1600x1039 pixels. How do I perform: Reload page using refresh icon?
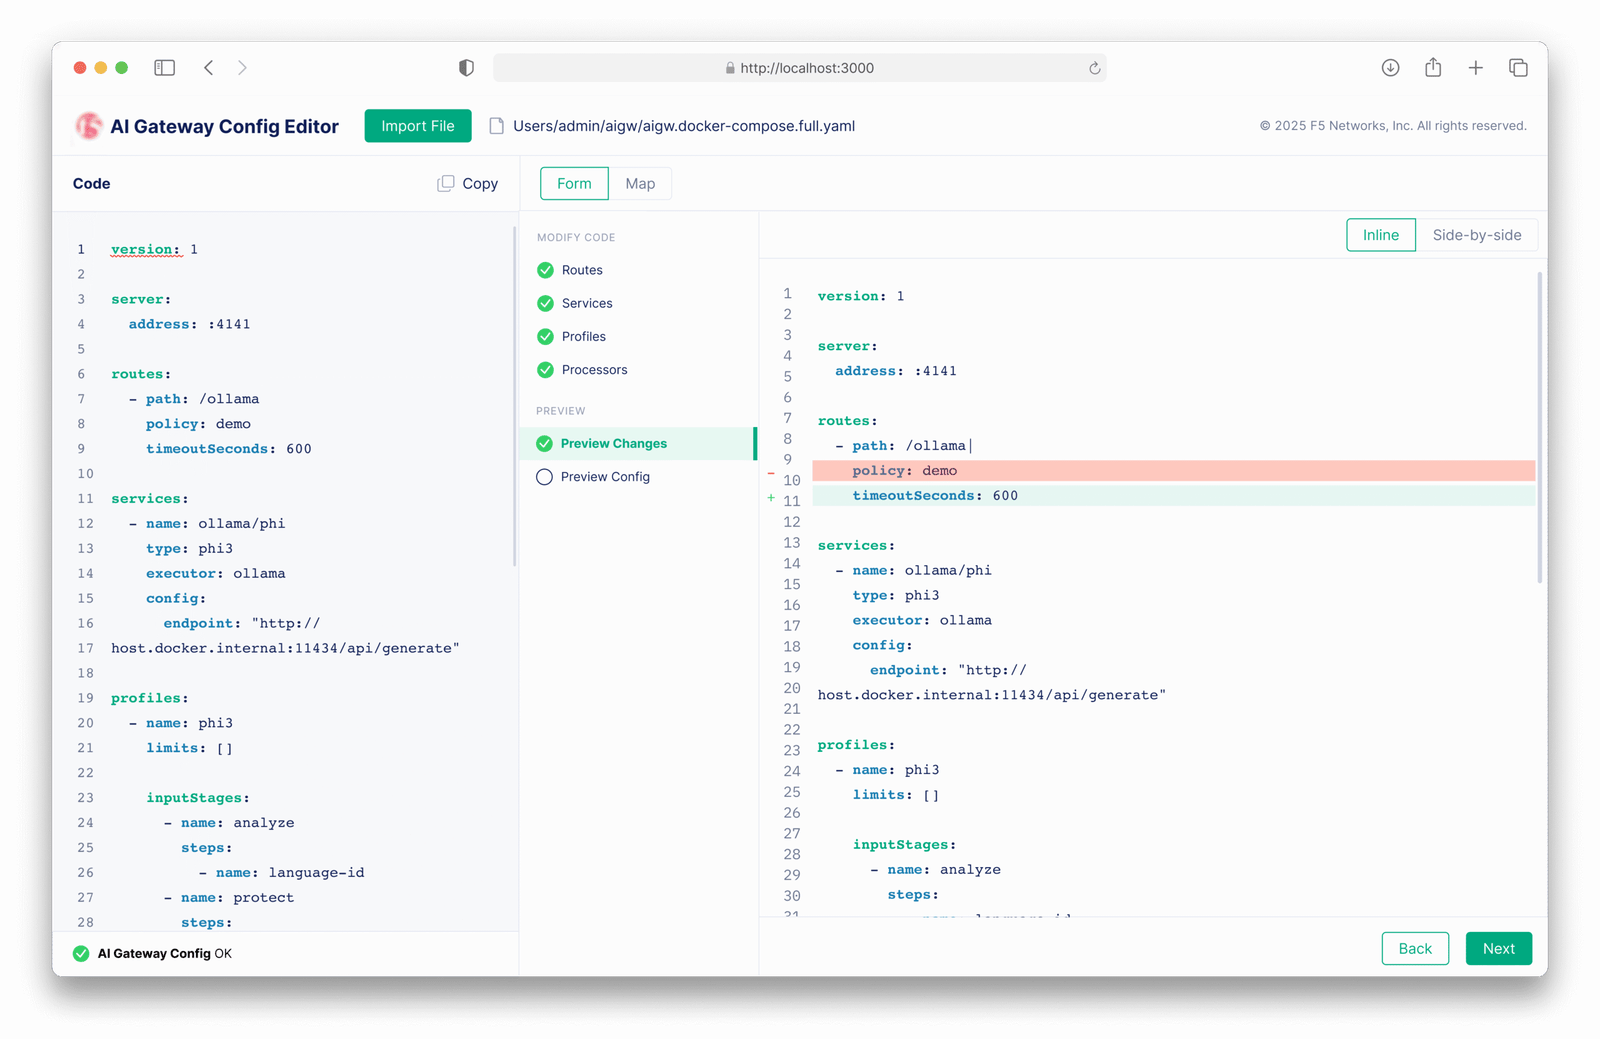tap(1094, 68)
